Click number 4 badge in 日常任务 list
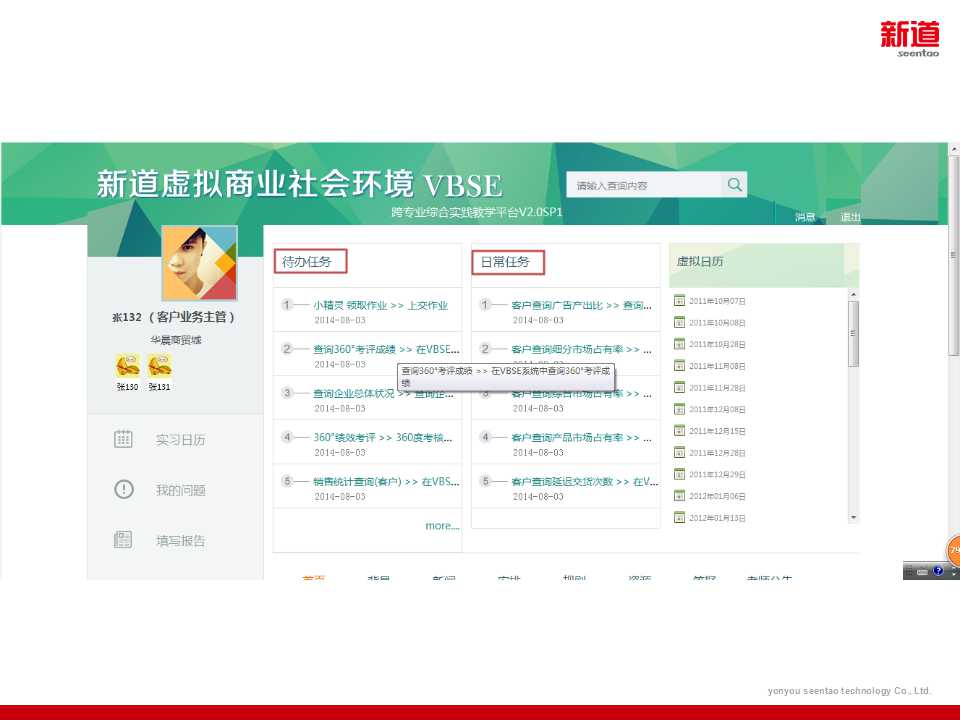 (x=485, y=437)
